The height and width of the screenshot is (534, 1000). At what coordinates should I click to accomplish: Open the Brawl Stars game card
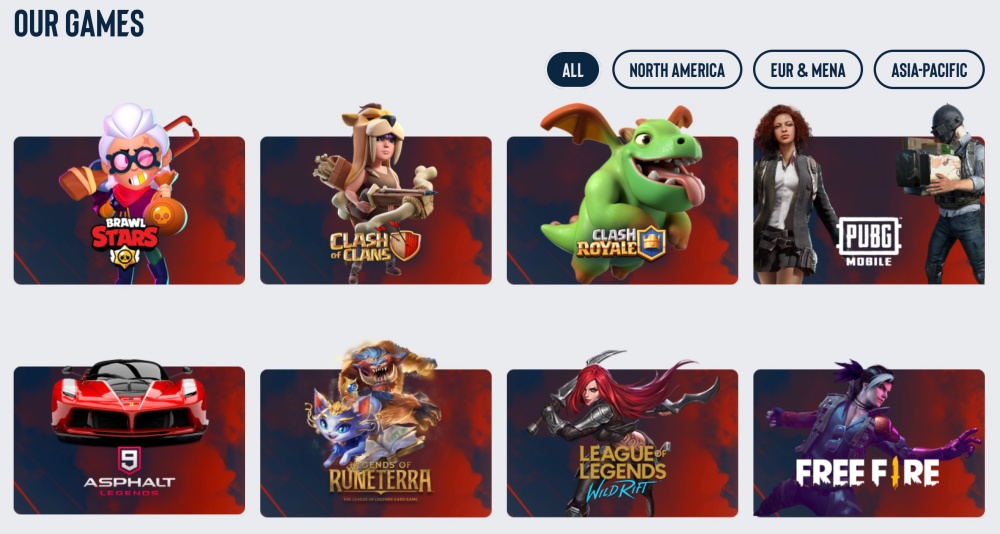click(x=129, y=210)
